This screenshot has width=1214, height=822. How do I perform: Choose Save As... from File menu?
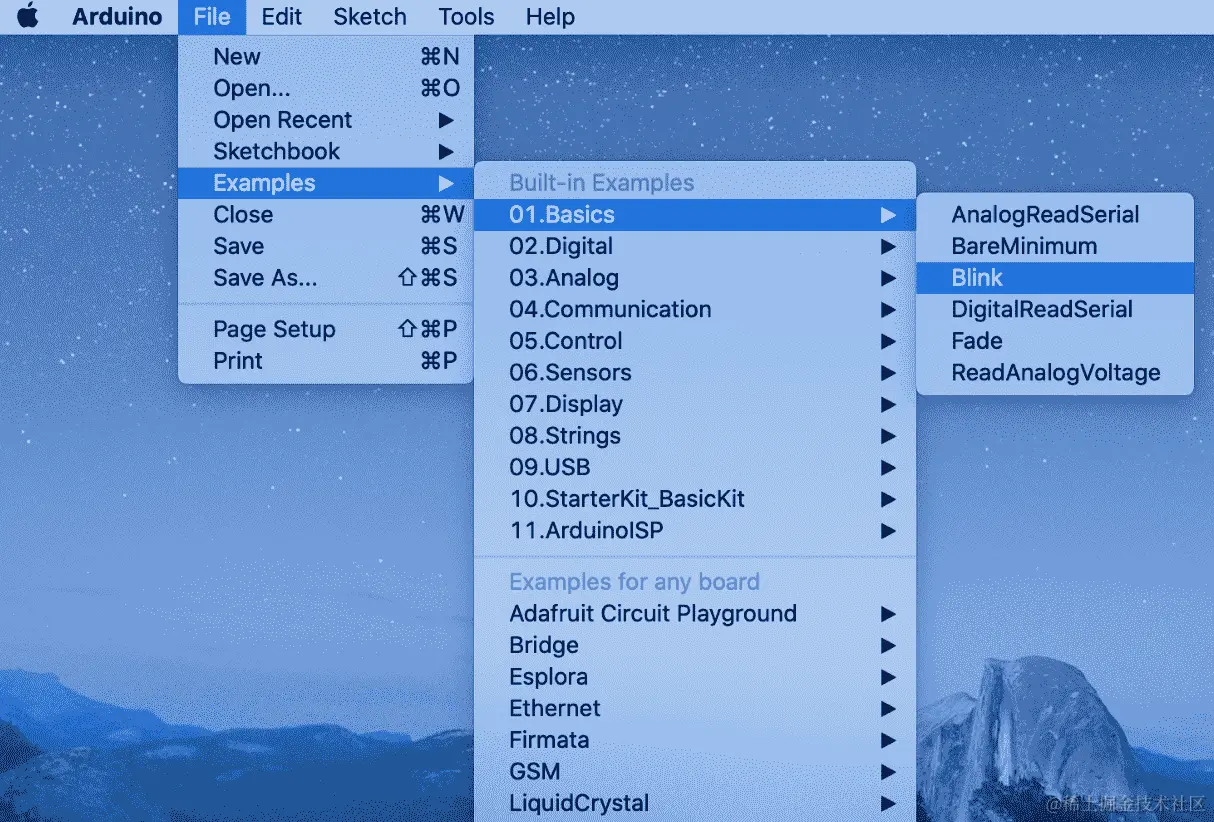pyautogui.click(x=326, y=278)
